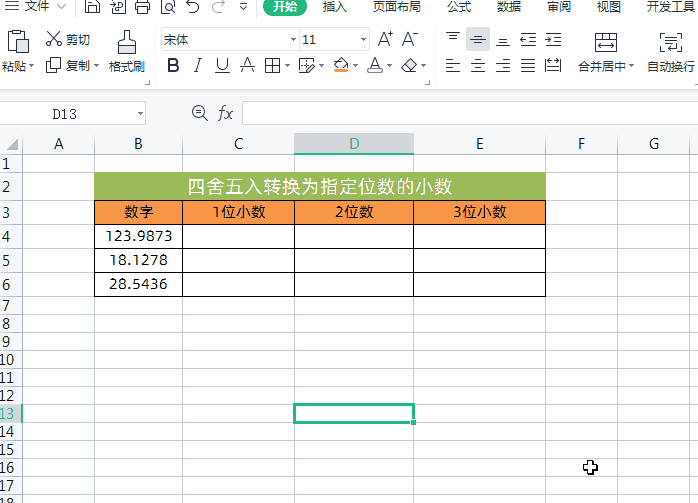Select the 1位小数 header cell
This screenshot has width=698, height=503.
click(239, 212)
